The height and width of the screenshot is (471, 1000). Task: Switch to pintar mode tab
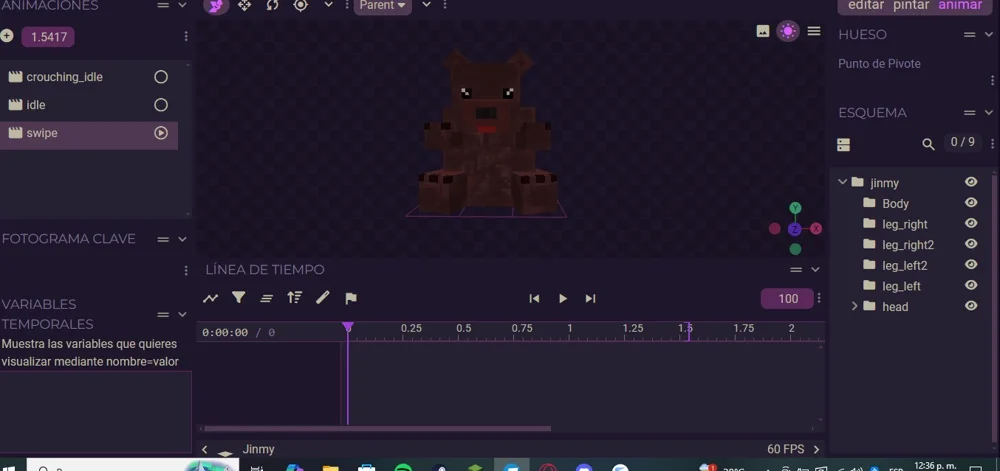(911, 5)
